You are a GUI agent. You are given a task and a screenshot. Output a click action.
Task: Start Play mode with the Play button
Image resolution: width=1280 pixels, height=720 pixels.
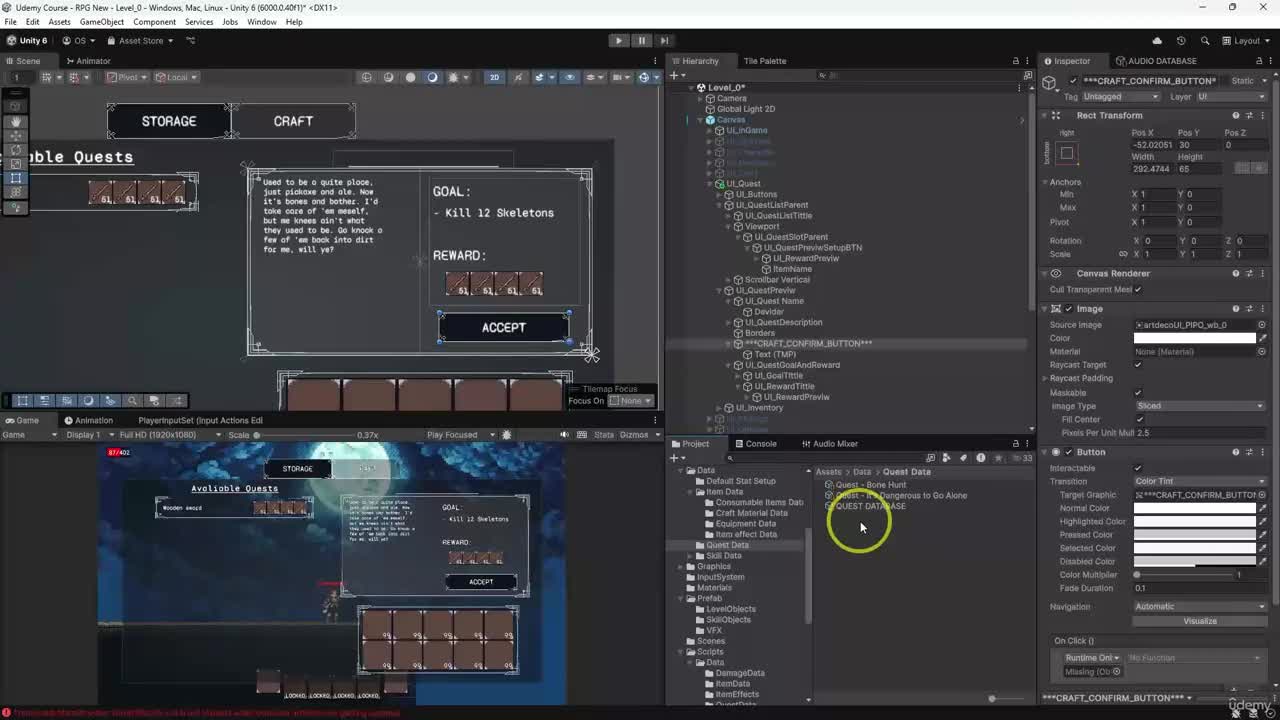619,41
